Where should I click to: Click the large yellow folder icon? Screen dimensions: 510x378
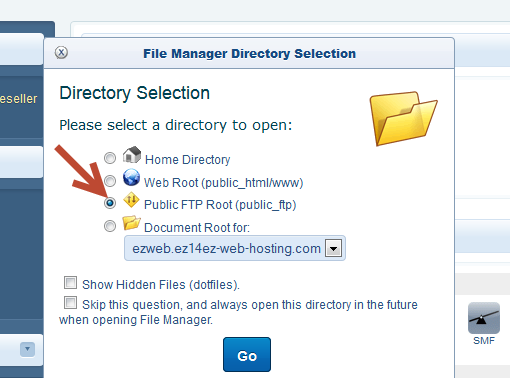[x=403, y=118]
